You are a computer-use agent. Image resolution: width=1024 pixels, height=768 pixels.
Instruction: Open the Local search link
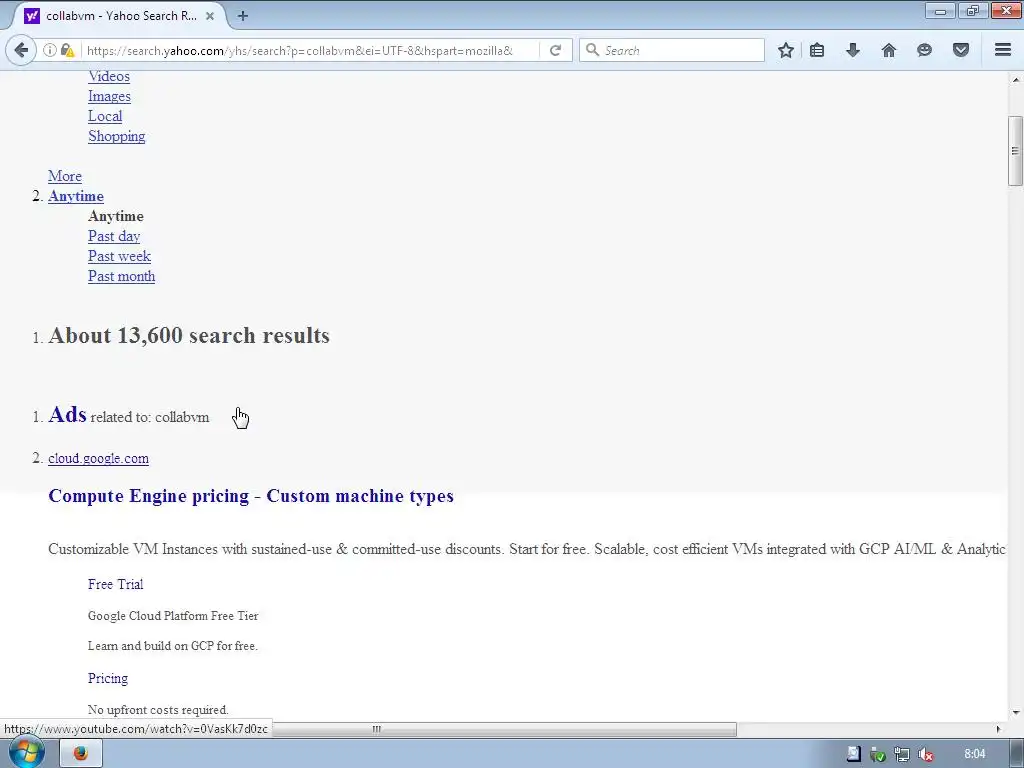[x=105, y=116]
